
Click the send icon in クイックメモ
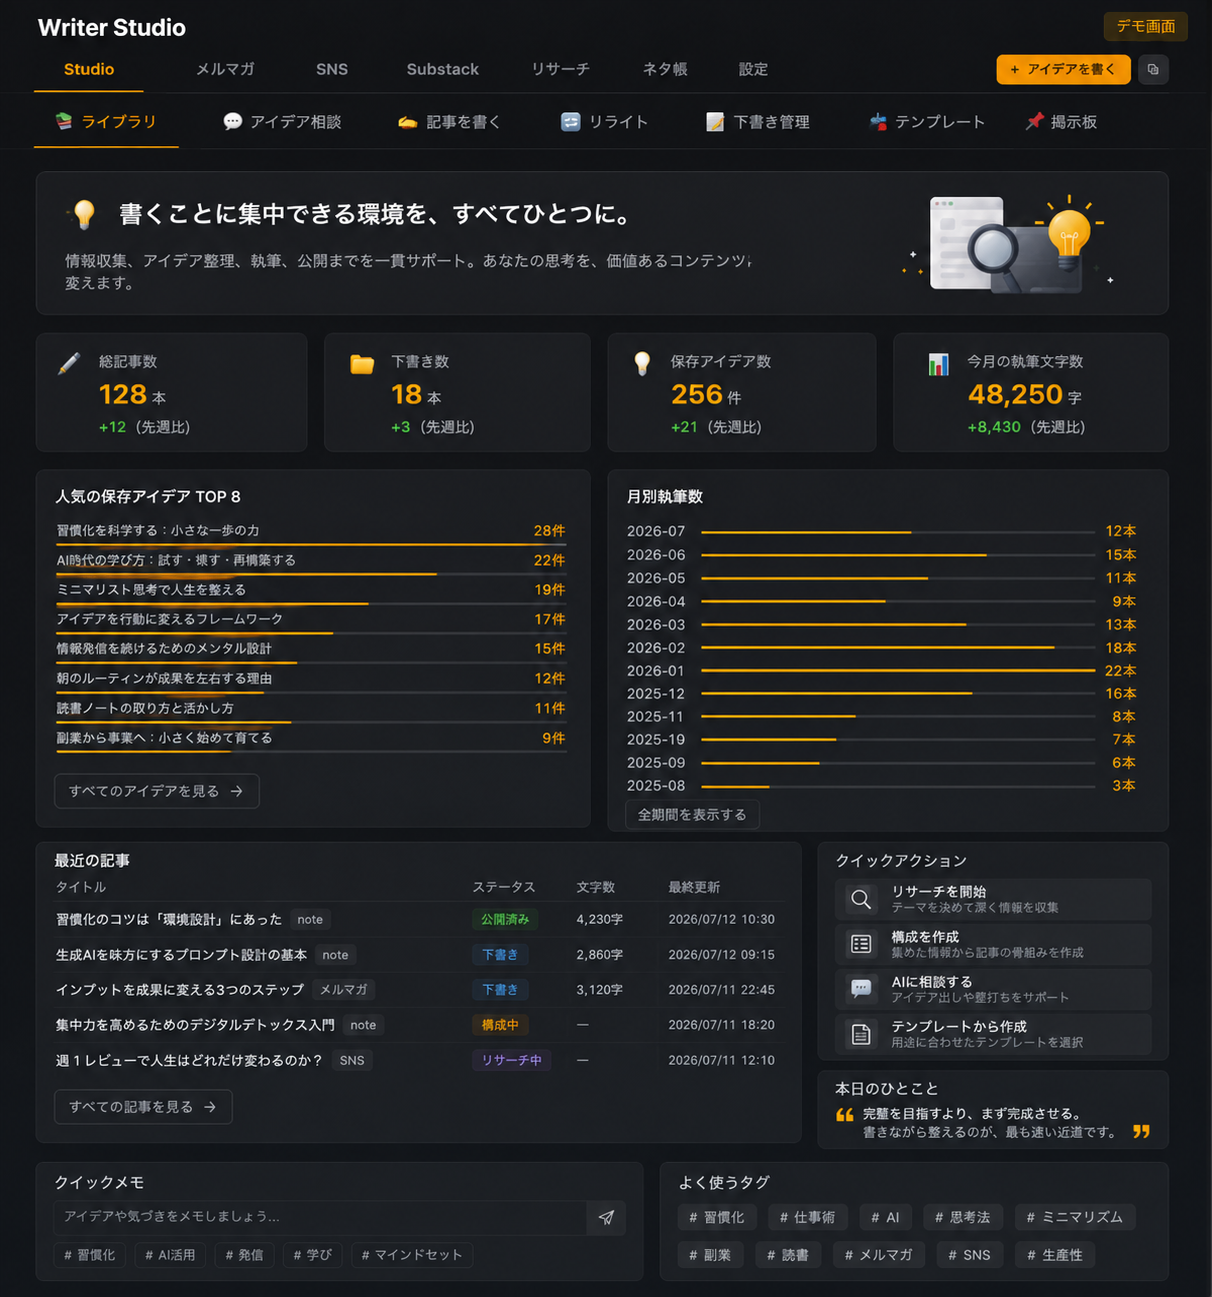click(x=606, y=1217)
